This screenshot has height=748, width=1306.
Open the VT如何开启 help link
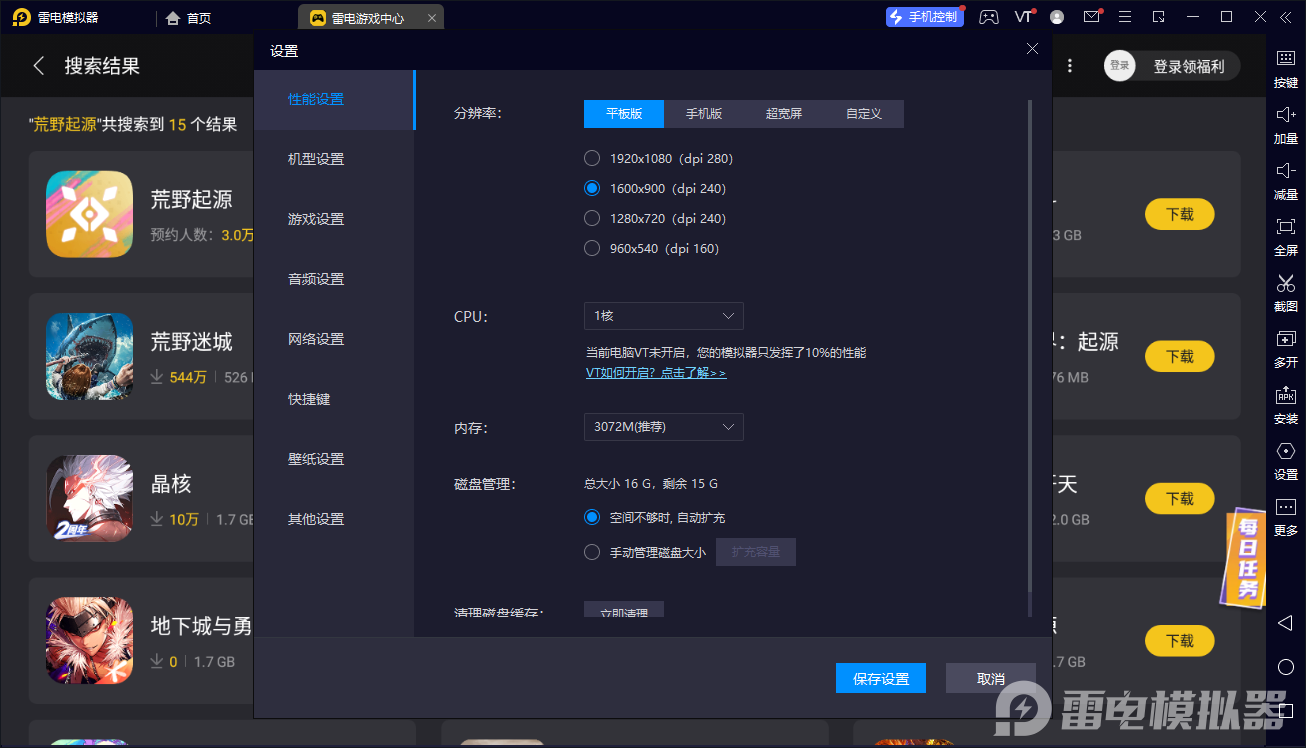click(656, 373)
